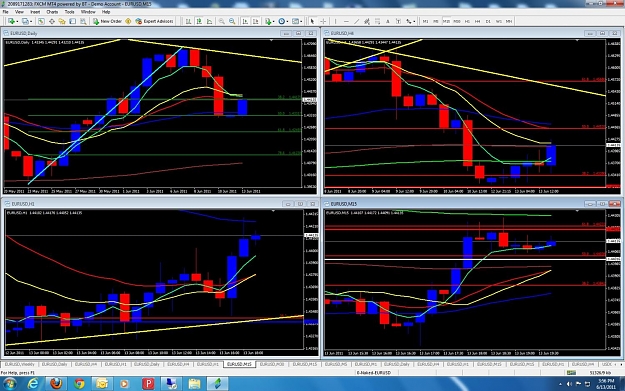
Task: Toggle Expert Advisors on or off
Action: (x=155, y=21)
